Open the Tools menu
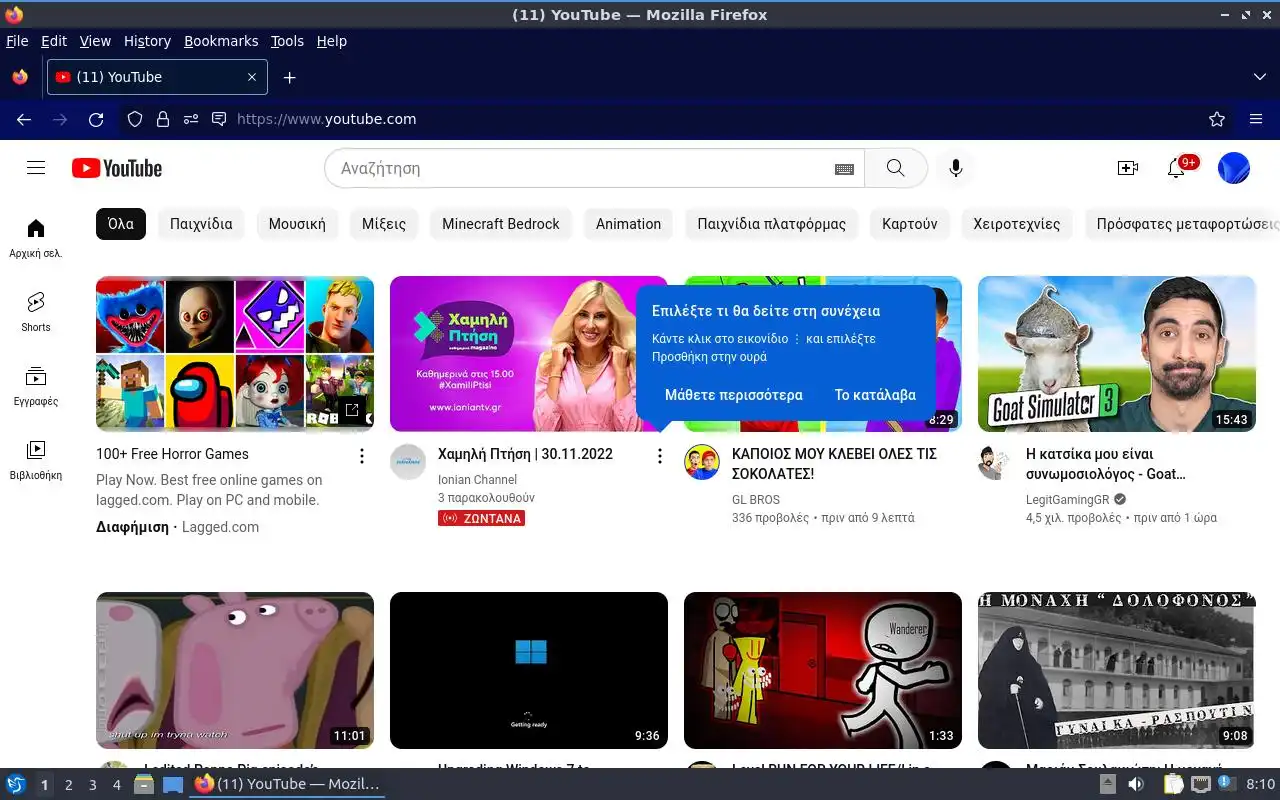 (x=287, y=41)
